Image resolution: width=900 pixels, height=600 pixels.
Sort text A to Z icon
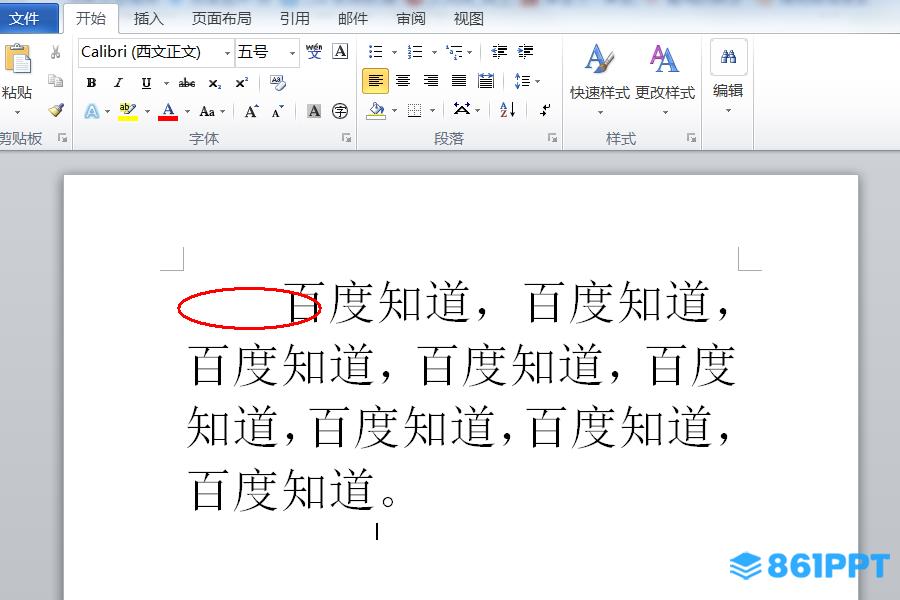(x=507, y=110)
